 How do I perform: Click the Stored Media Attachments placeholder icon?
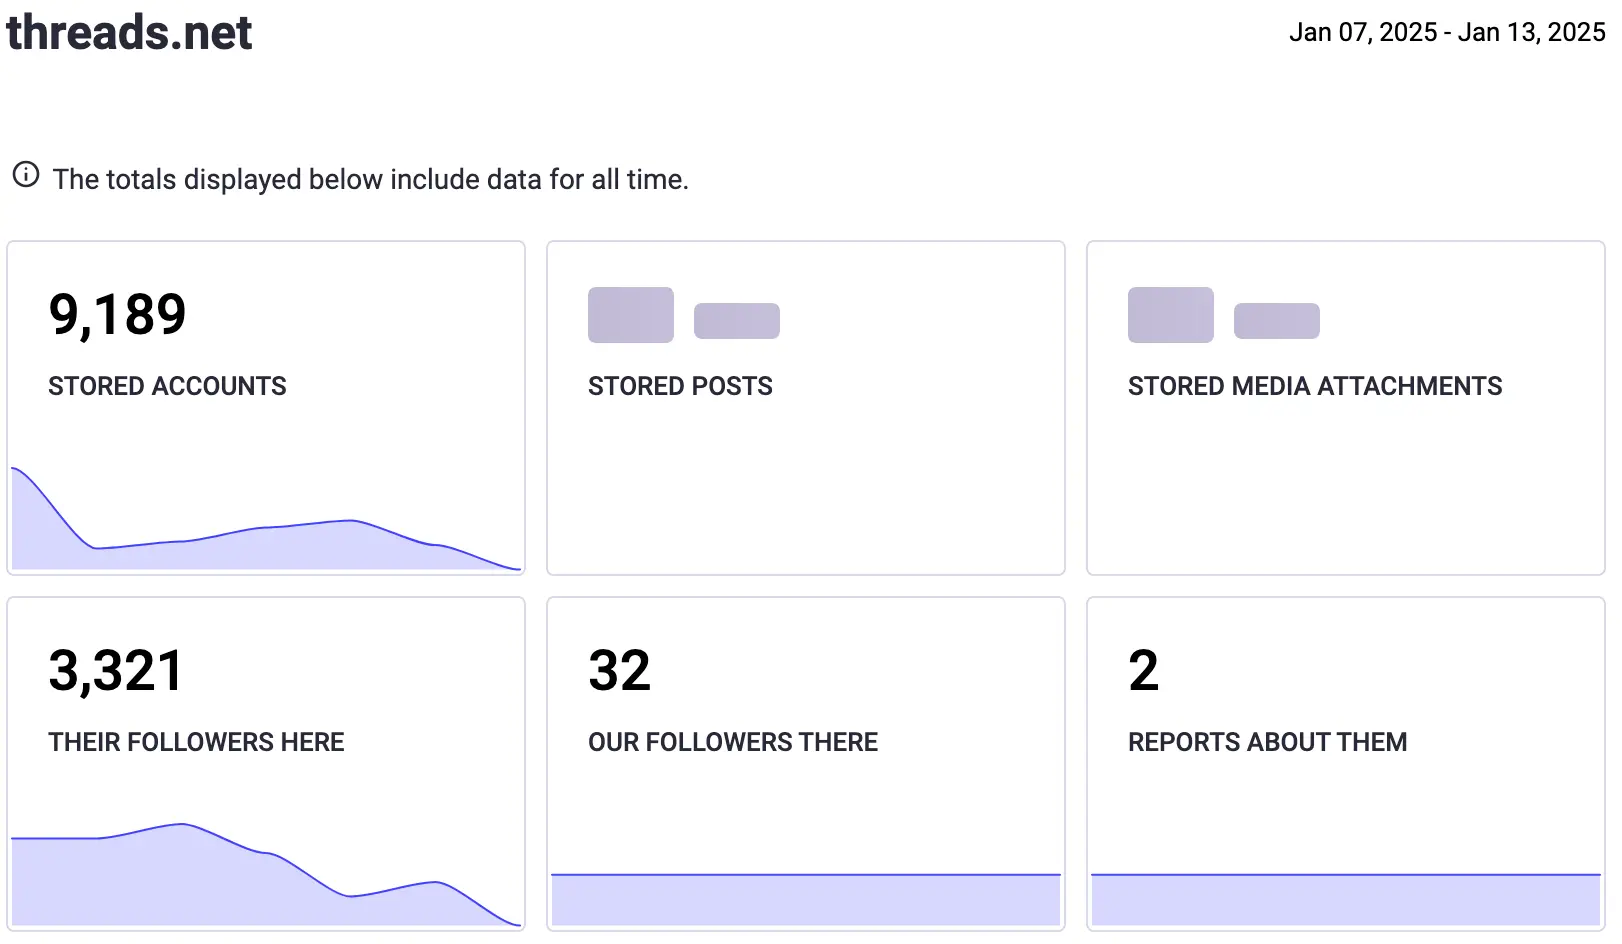(x=1170, y=315)
